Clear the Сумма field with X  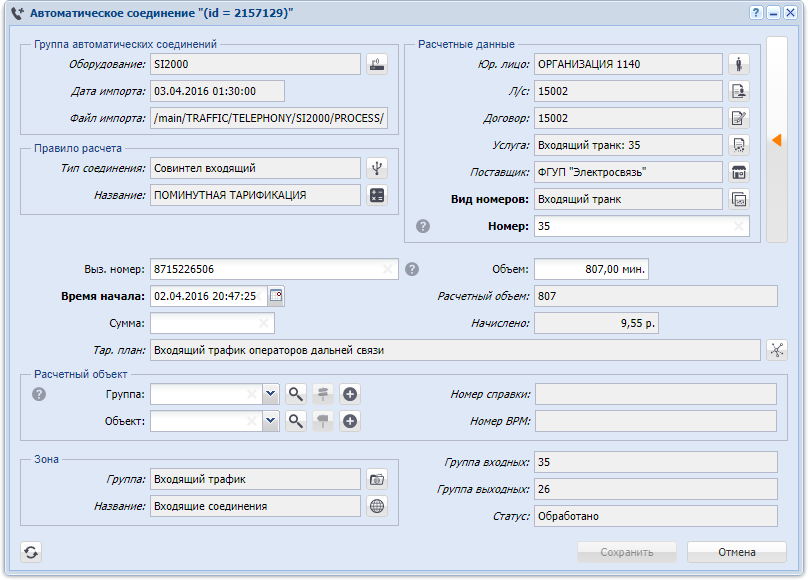(x=263, y=323)
